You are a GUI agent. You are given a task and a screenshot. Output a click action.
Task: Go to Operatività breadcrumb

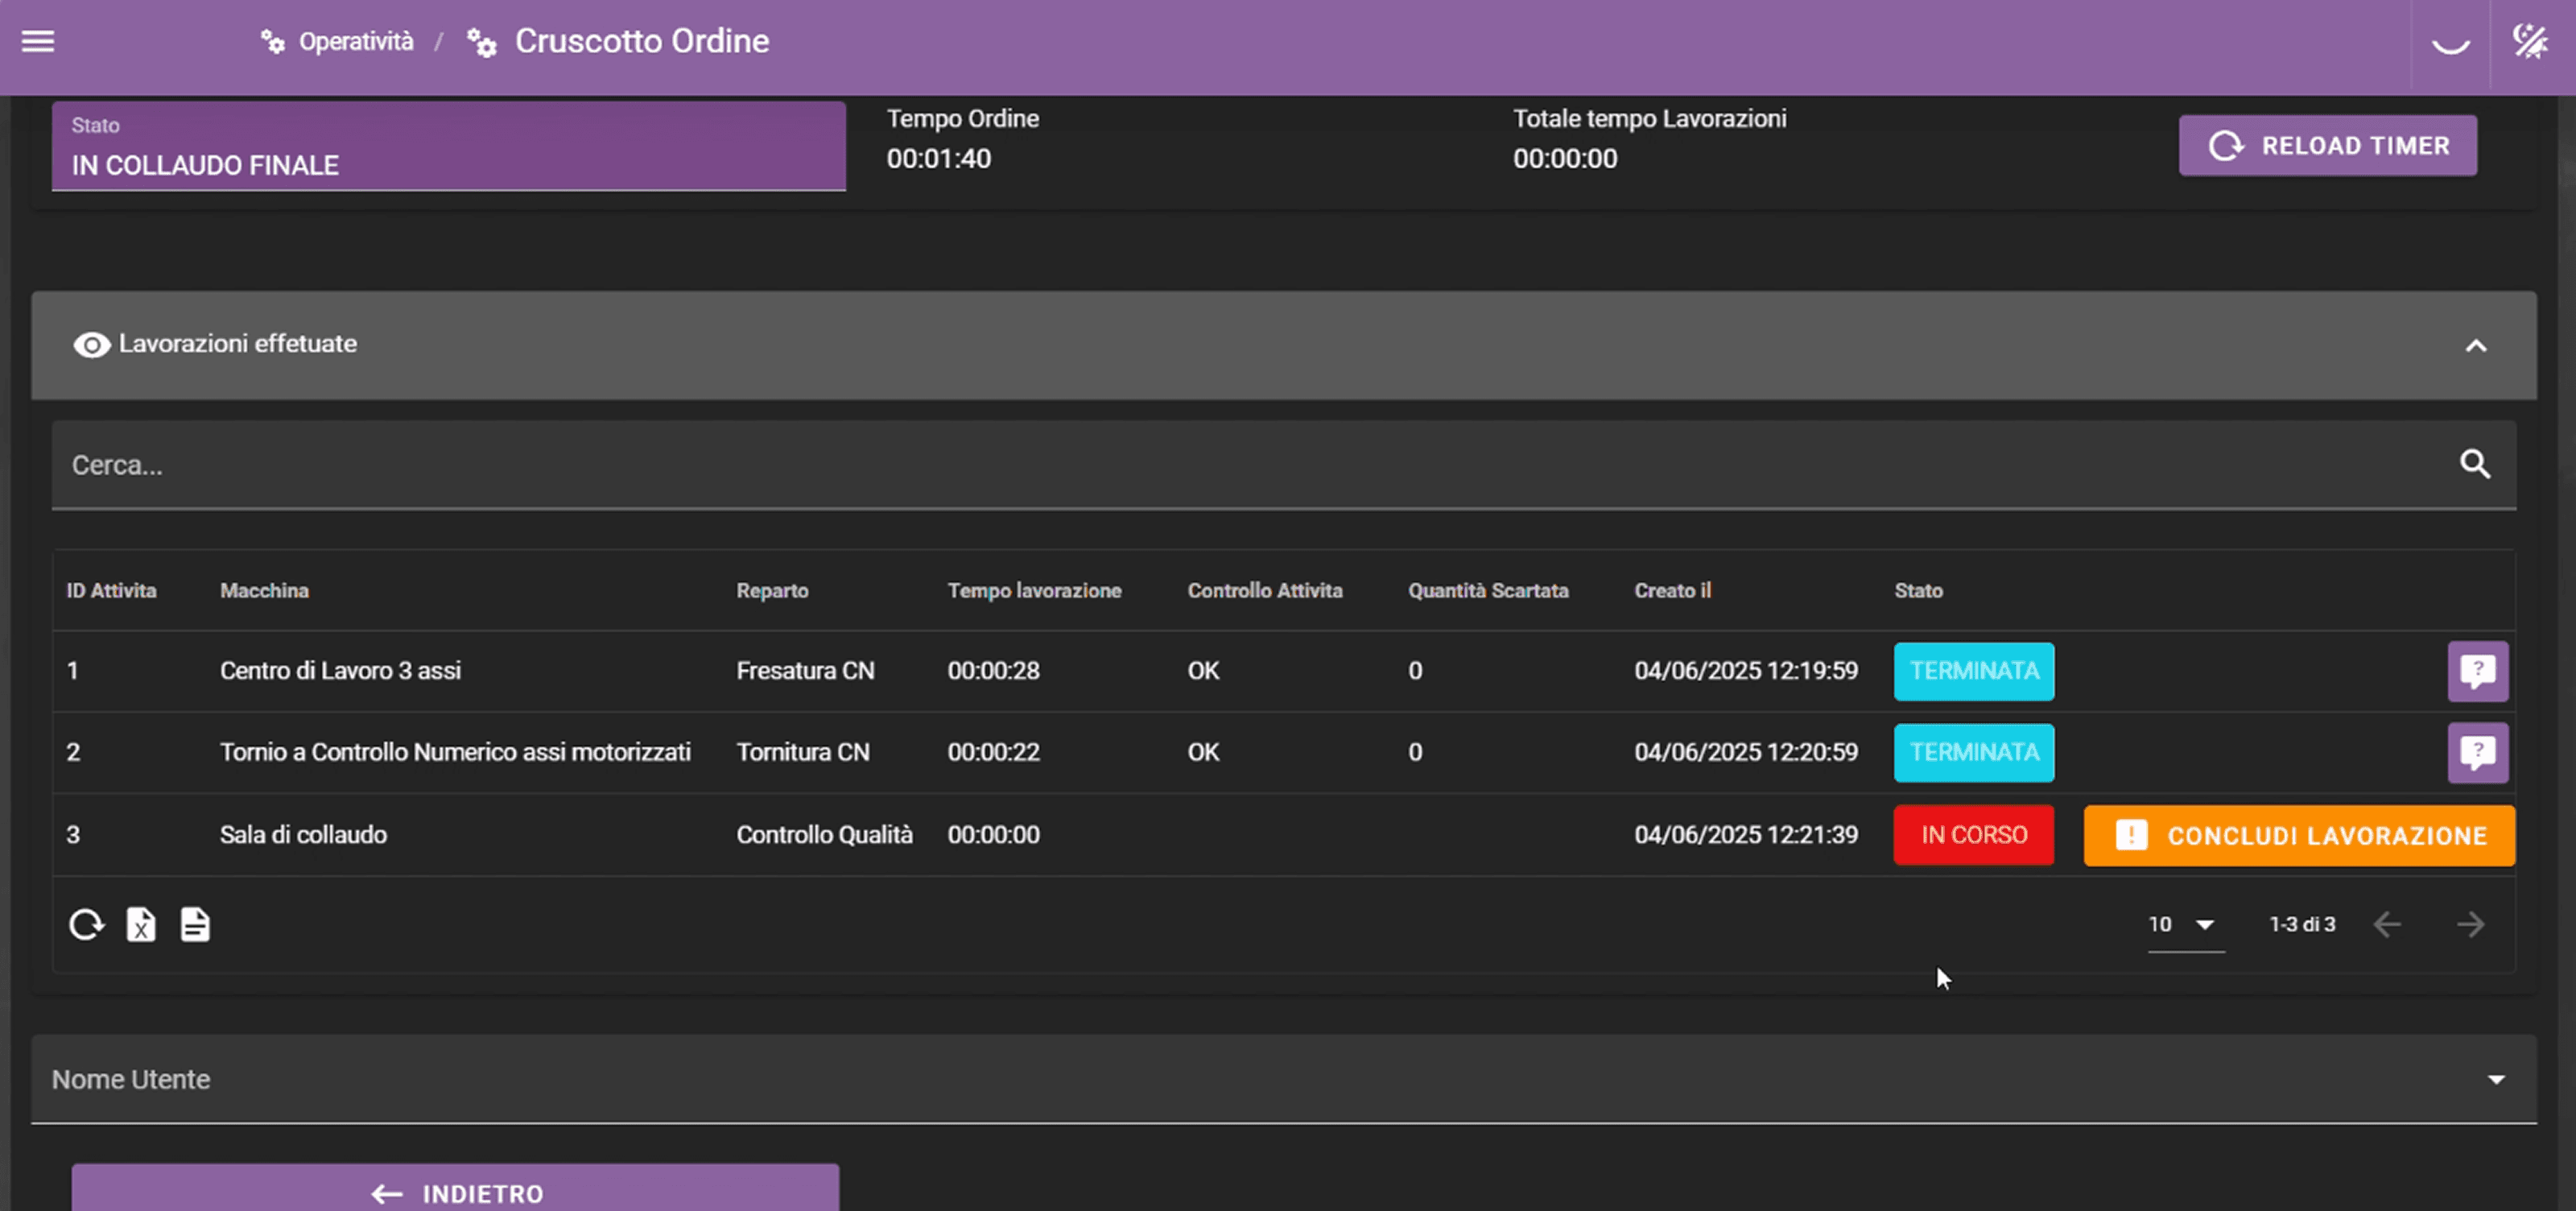coord(355,42)
